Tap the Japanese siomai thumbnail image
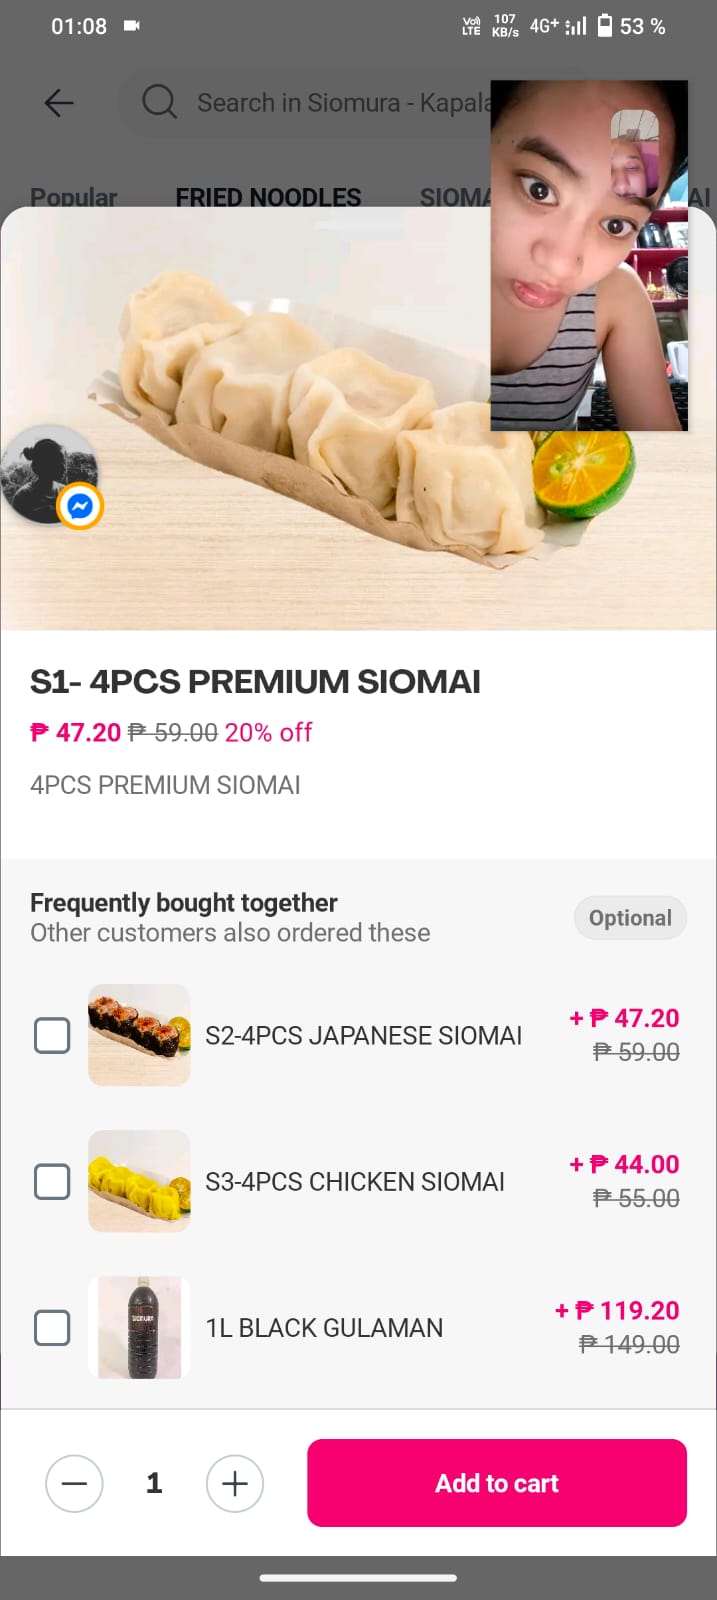This screenshot has width=717, height=1600. [x=139, y=1035]
